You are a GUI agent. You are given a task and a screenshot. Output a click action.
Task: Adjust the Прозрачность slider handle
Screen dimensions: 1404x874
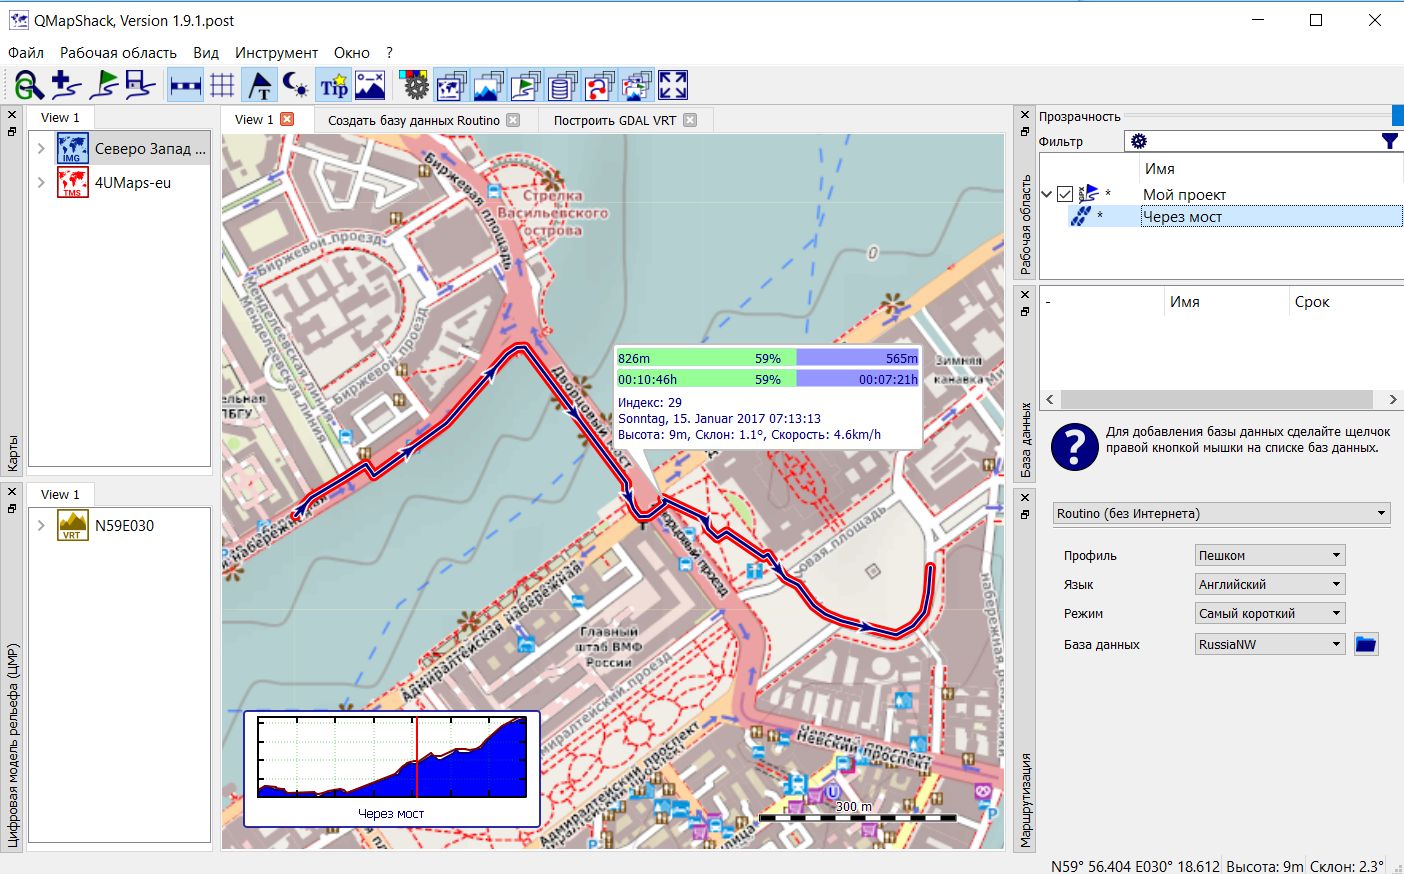(x=1397, y=116)
